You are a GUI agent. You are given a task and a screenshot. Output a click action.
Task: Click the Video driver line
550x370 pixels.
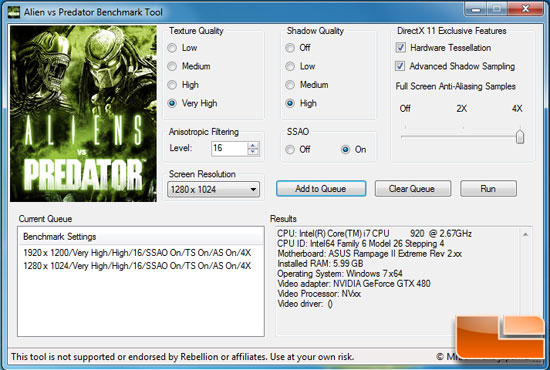pos(305,304)
